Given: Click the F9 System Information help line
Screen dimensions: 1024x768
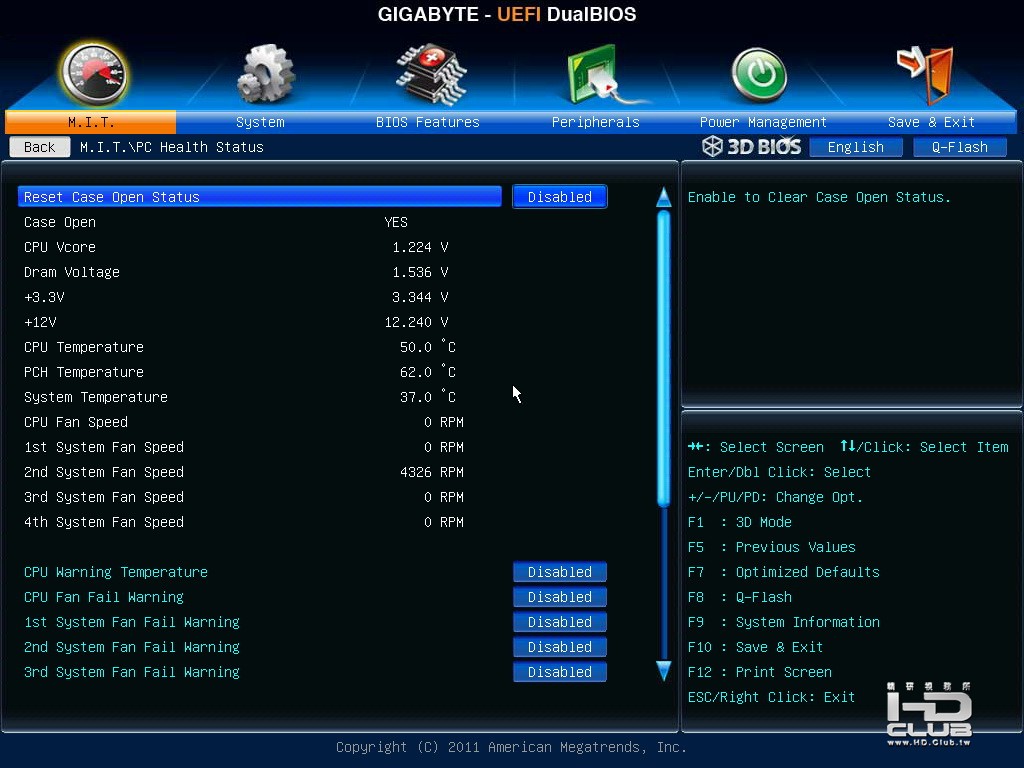Looking at the screenshot, I should (x=784, y=622).
